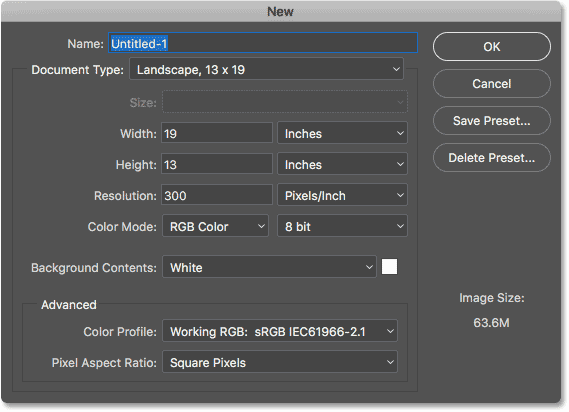Open the Width units dropdown
This screenshot has width=569, height=412.
342,133
